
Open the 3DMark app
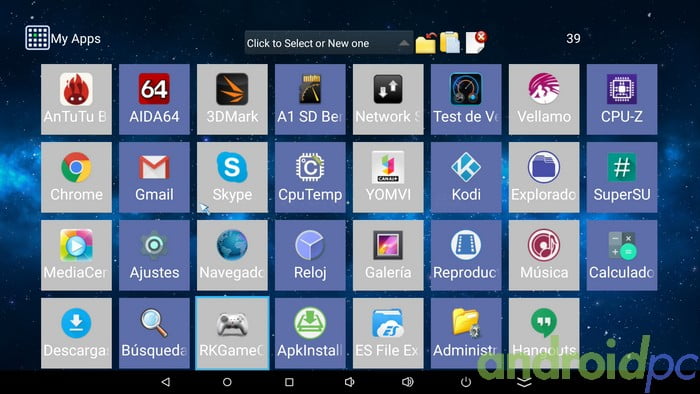pyautogui.click(x=232, y=99)
